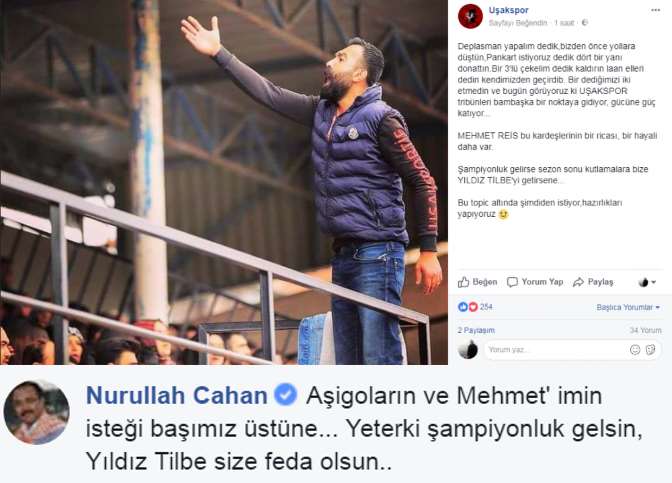The width and height of the screenshot is (672, 483).
Task: Open Nurullah Cahan's profile name
Action: [177, 395]
